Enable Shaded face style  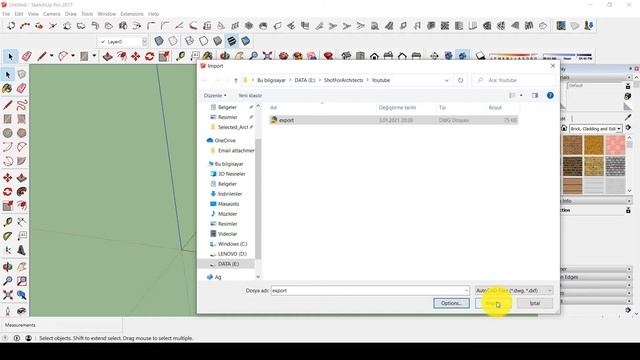218,41
